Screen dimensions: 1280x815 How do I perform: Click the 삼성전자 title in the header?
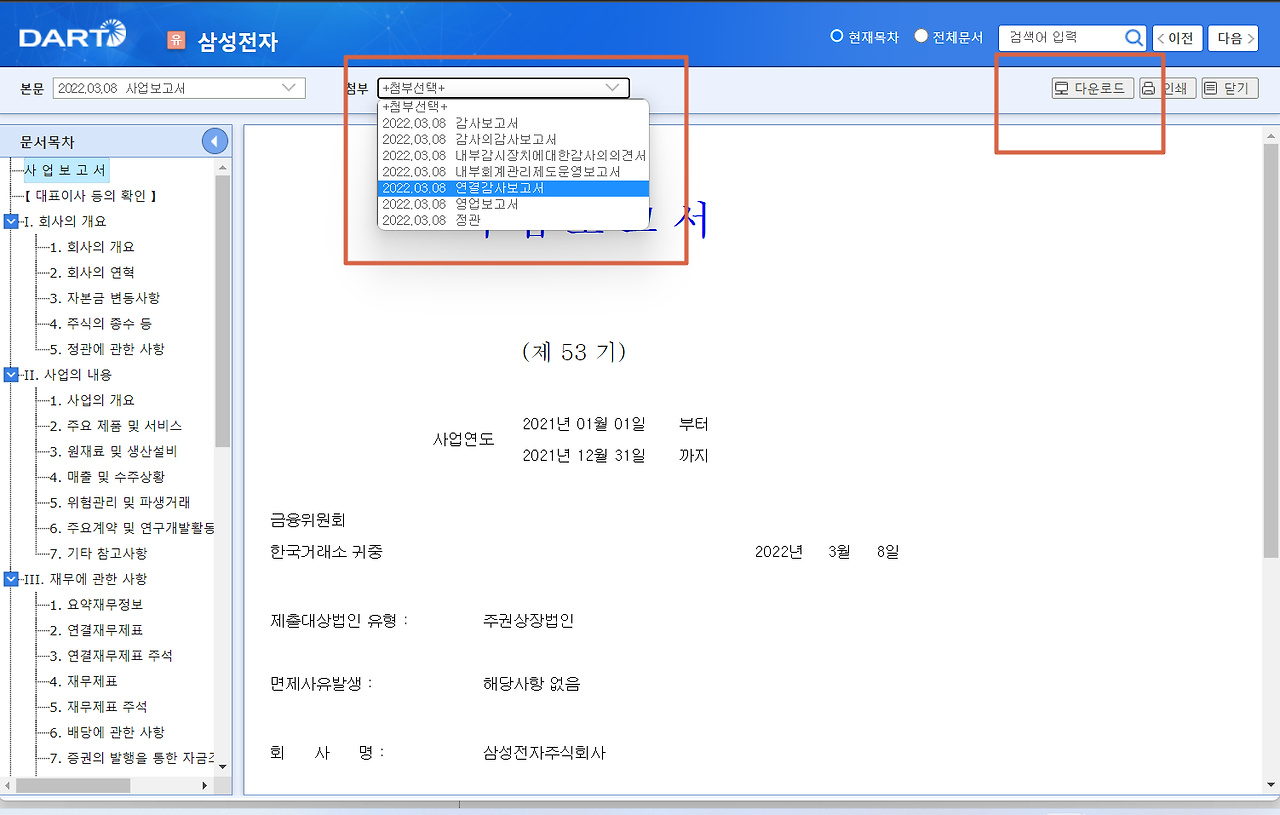click(x=238, y=41)
